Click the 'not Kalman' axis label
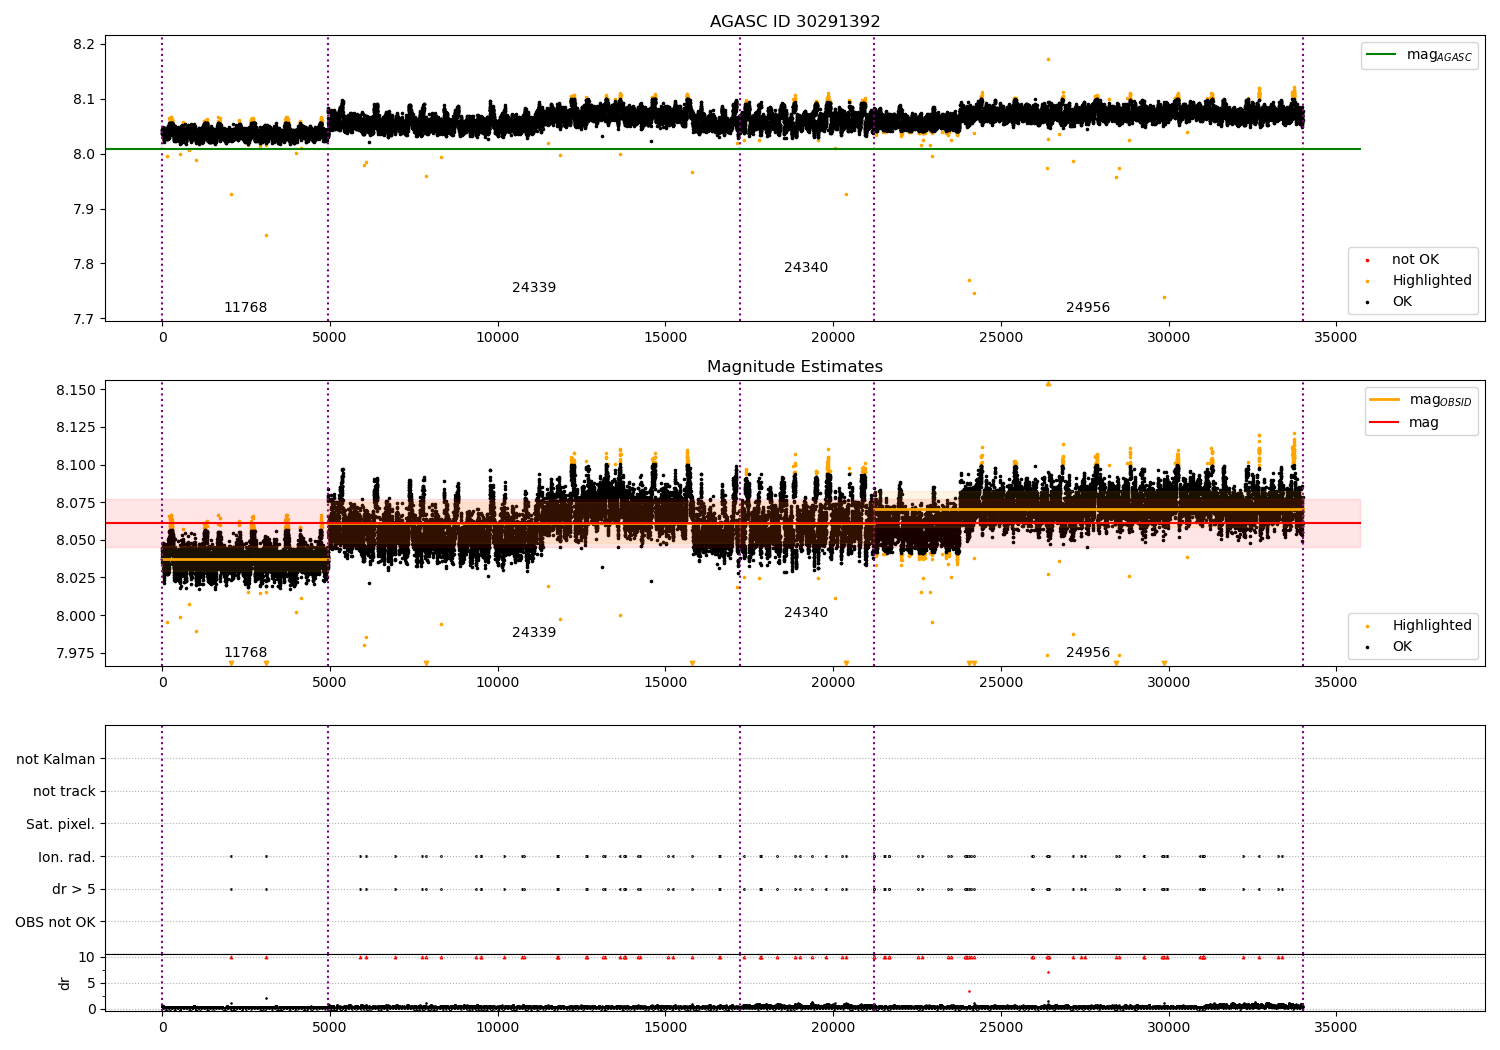The image size is (1500, 1050). coord(56,759)
